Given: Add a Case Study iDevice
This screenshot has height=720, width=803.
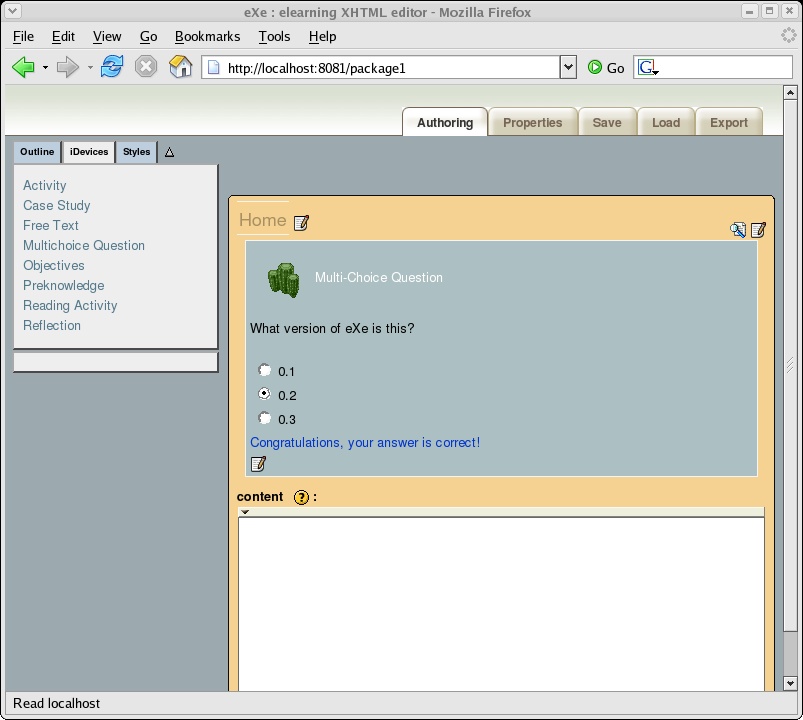Looking at the screenshot, I should (x=57, y=205).
